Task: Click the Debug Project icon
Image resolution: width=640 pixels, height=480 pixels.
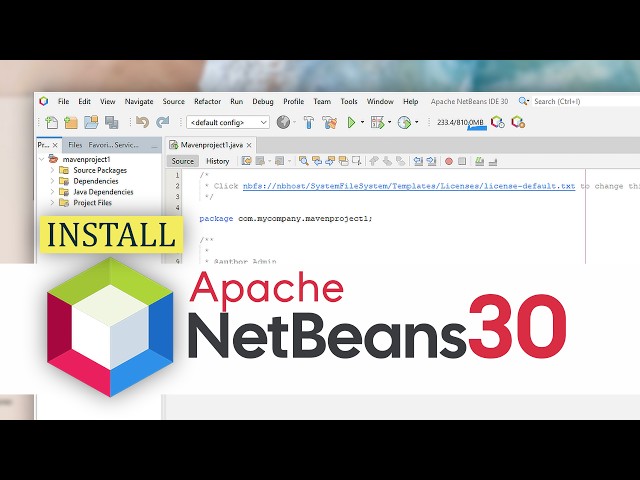Action: (x=377, y=122)
